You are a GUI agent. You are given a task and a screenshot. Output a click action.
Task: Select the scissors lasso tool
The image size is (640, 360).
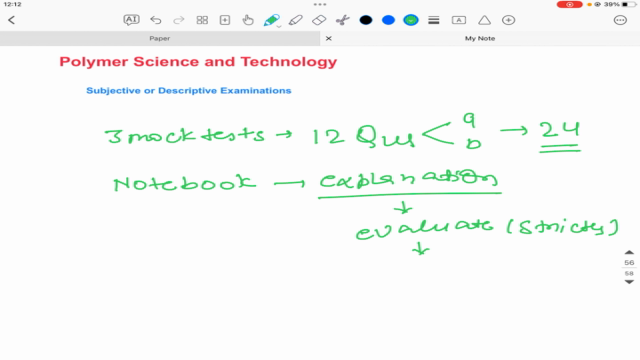[342, 20]
